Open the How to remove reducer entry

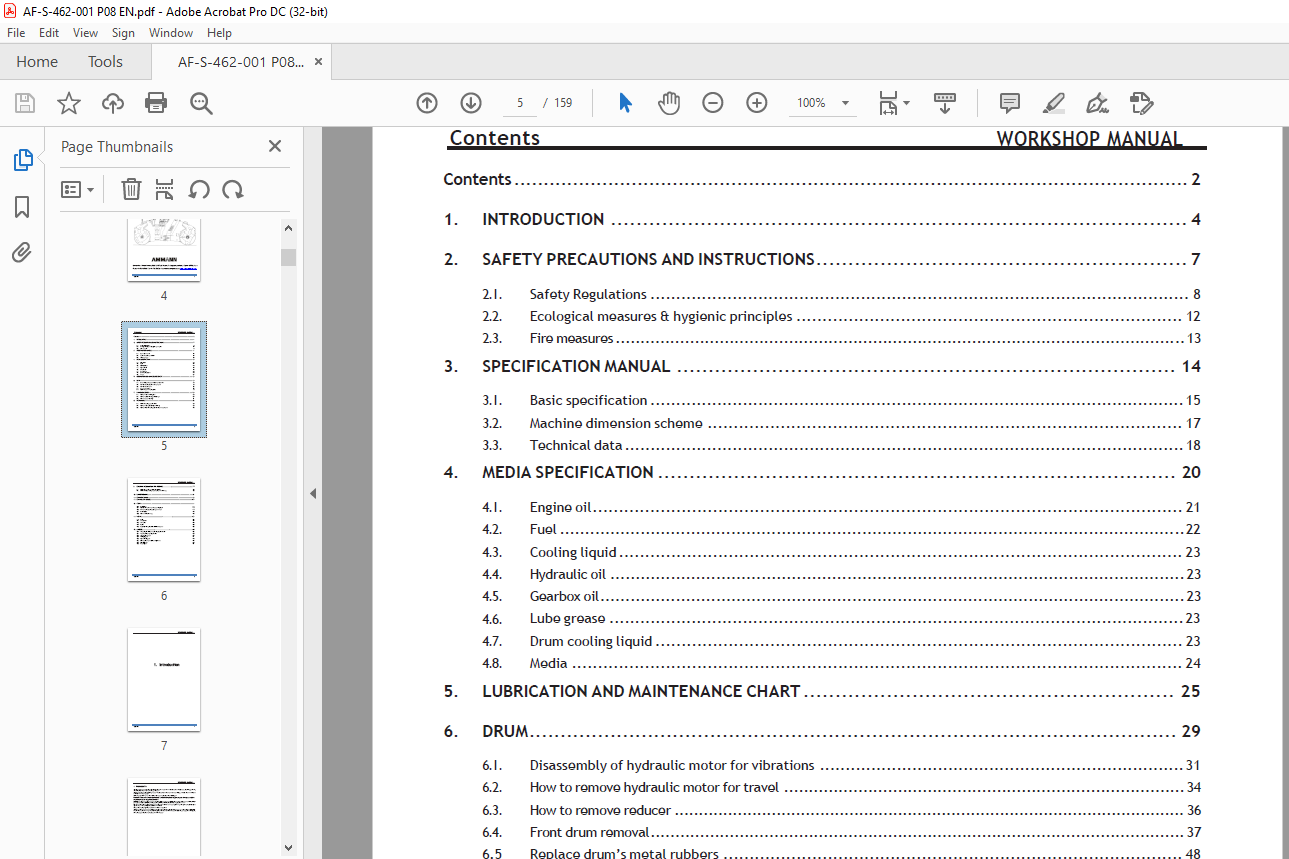tap(841, 810)
